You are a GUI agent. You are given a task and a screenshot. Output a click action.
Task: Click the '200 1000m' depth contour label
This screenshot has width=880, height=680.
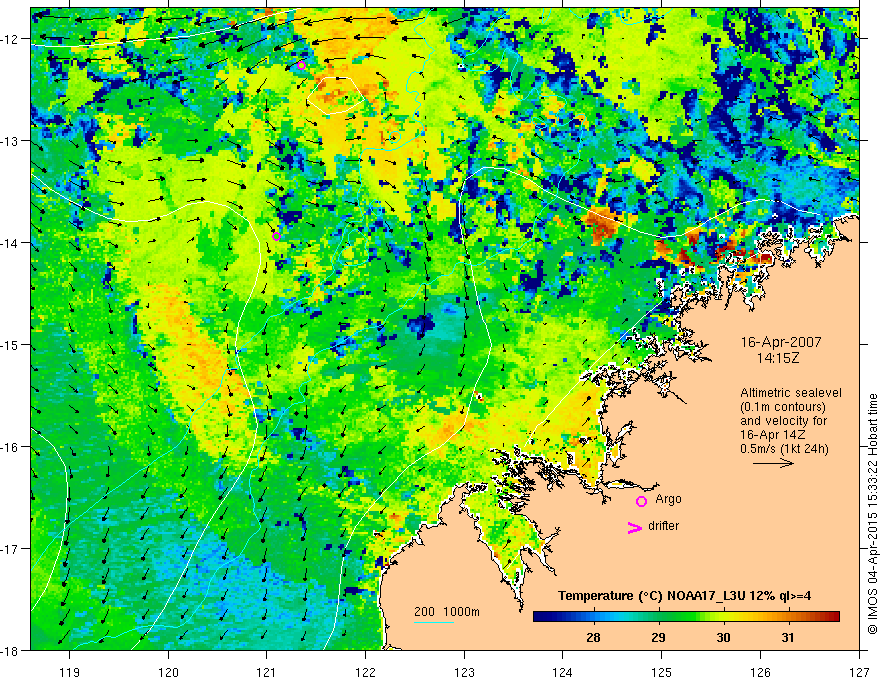[447, 612]
